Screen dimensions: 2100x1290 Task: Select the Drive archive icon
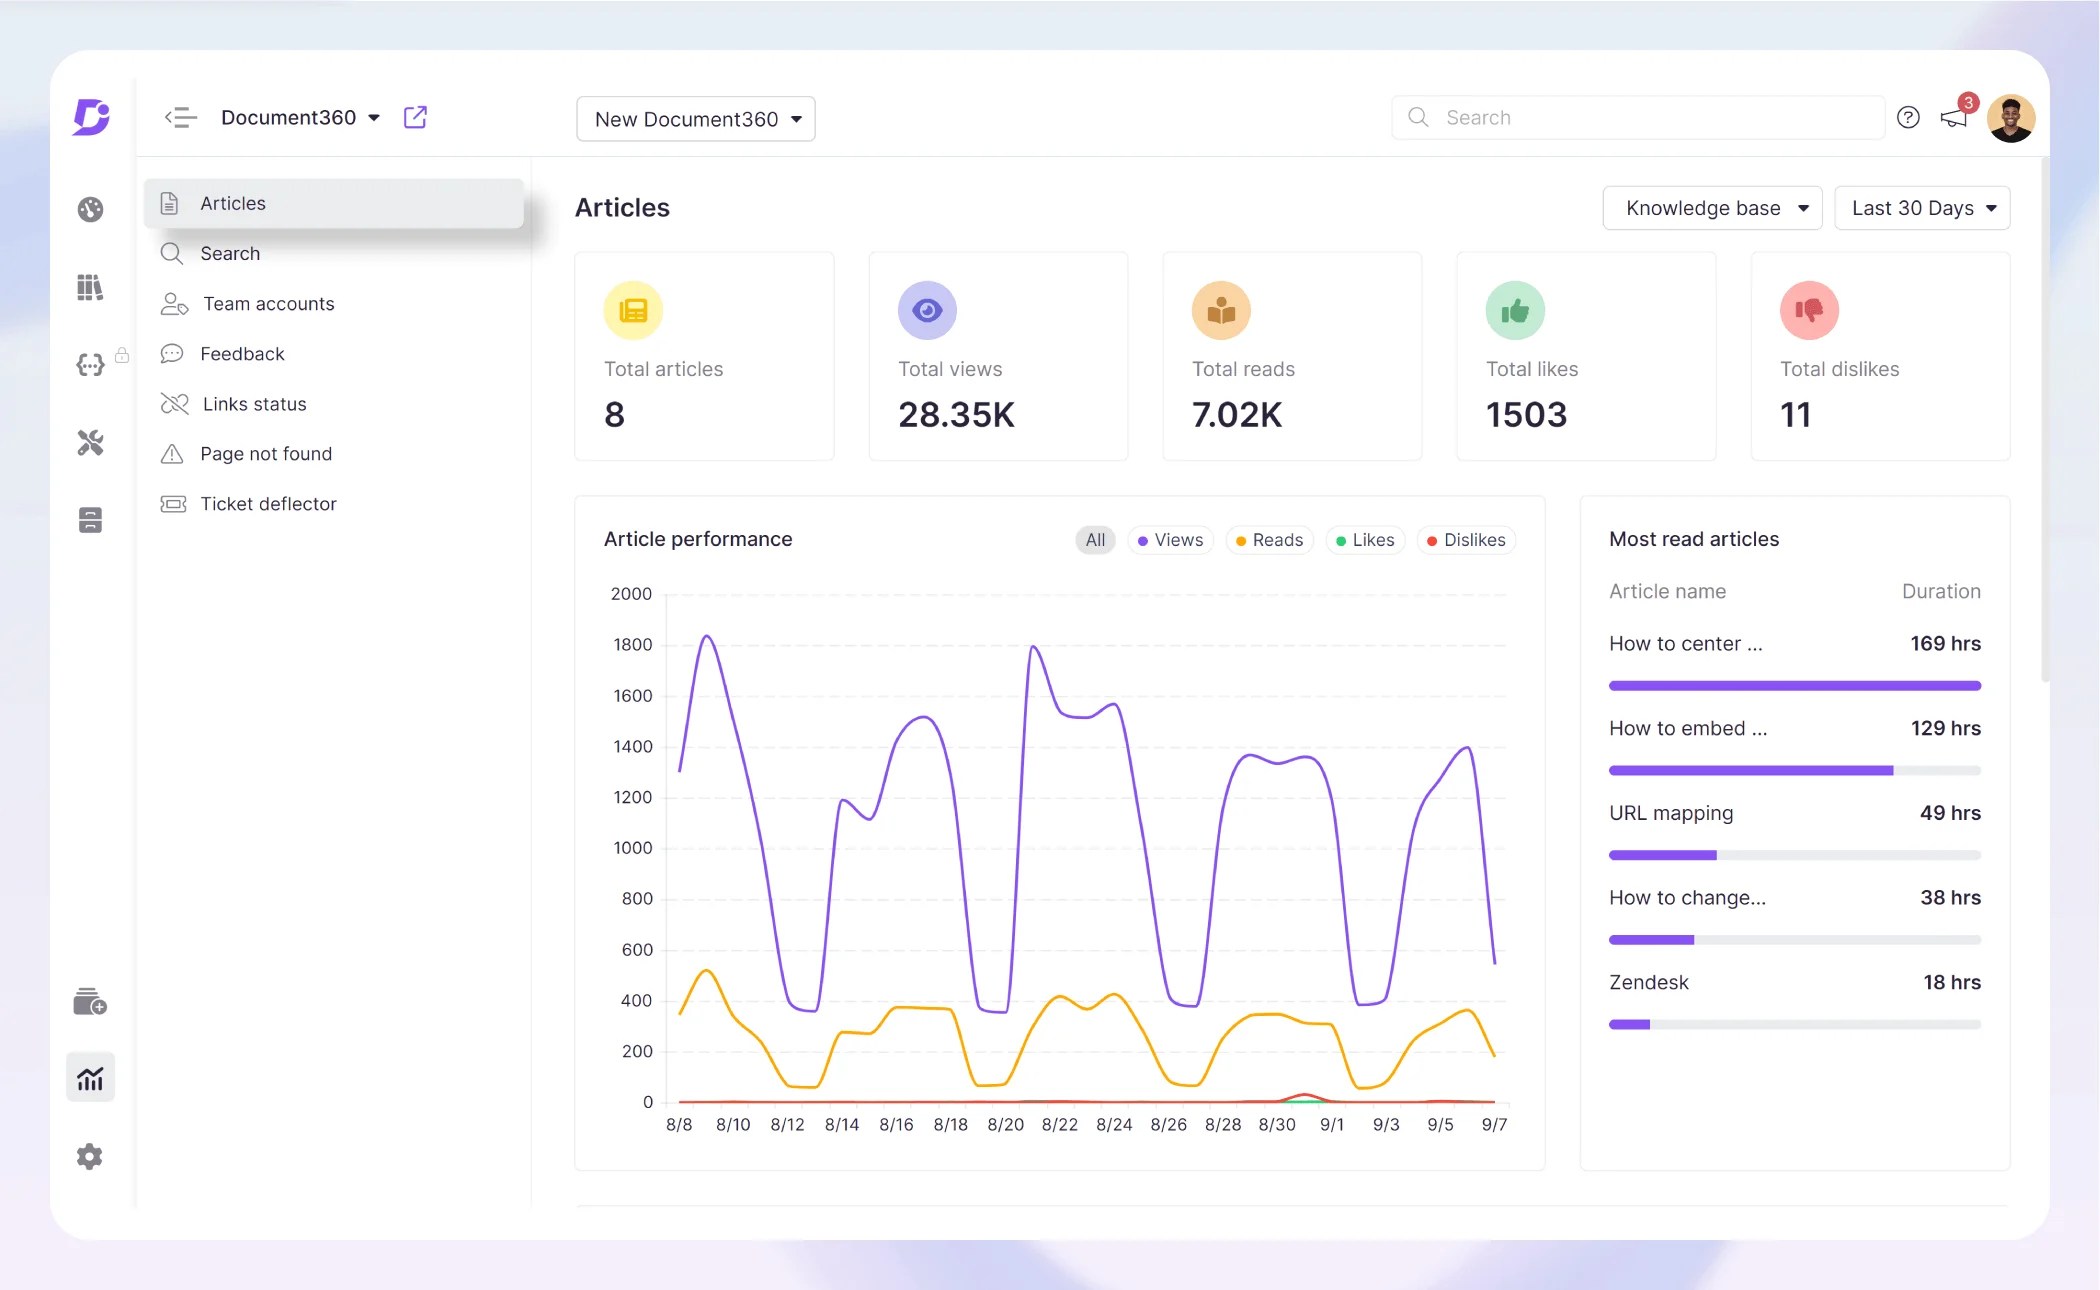point(90,519)
